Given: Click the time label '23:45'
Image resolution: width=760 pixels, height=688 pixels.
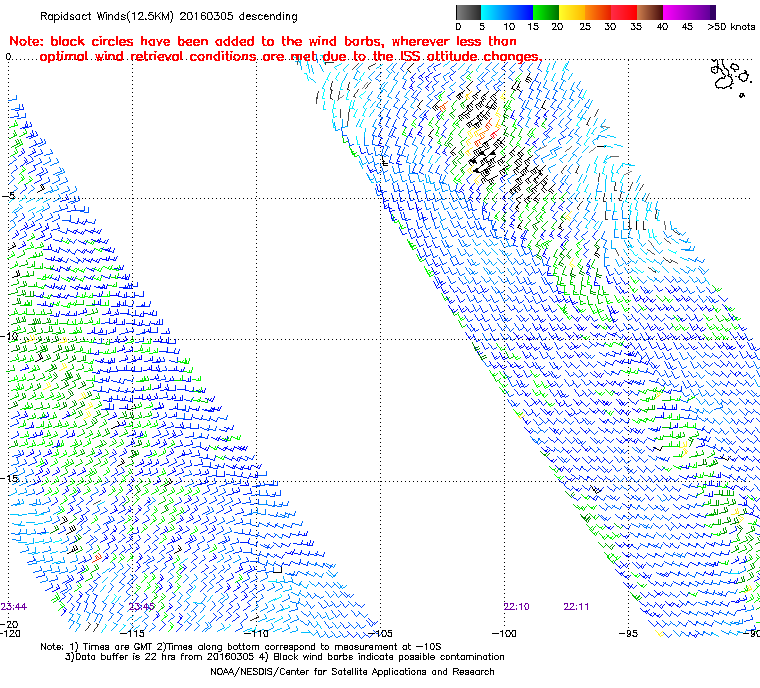Looking at the screenshot, I should (x=142, y=607).
